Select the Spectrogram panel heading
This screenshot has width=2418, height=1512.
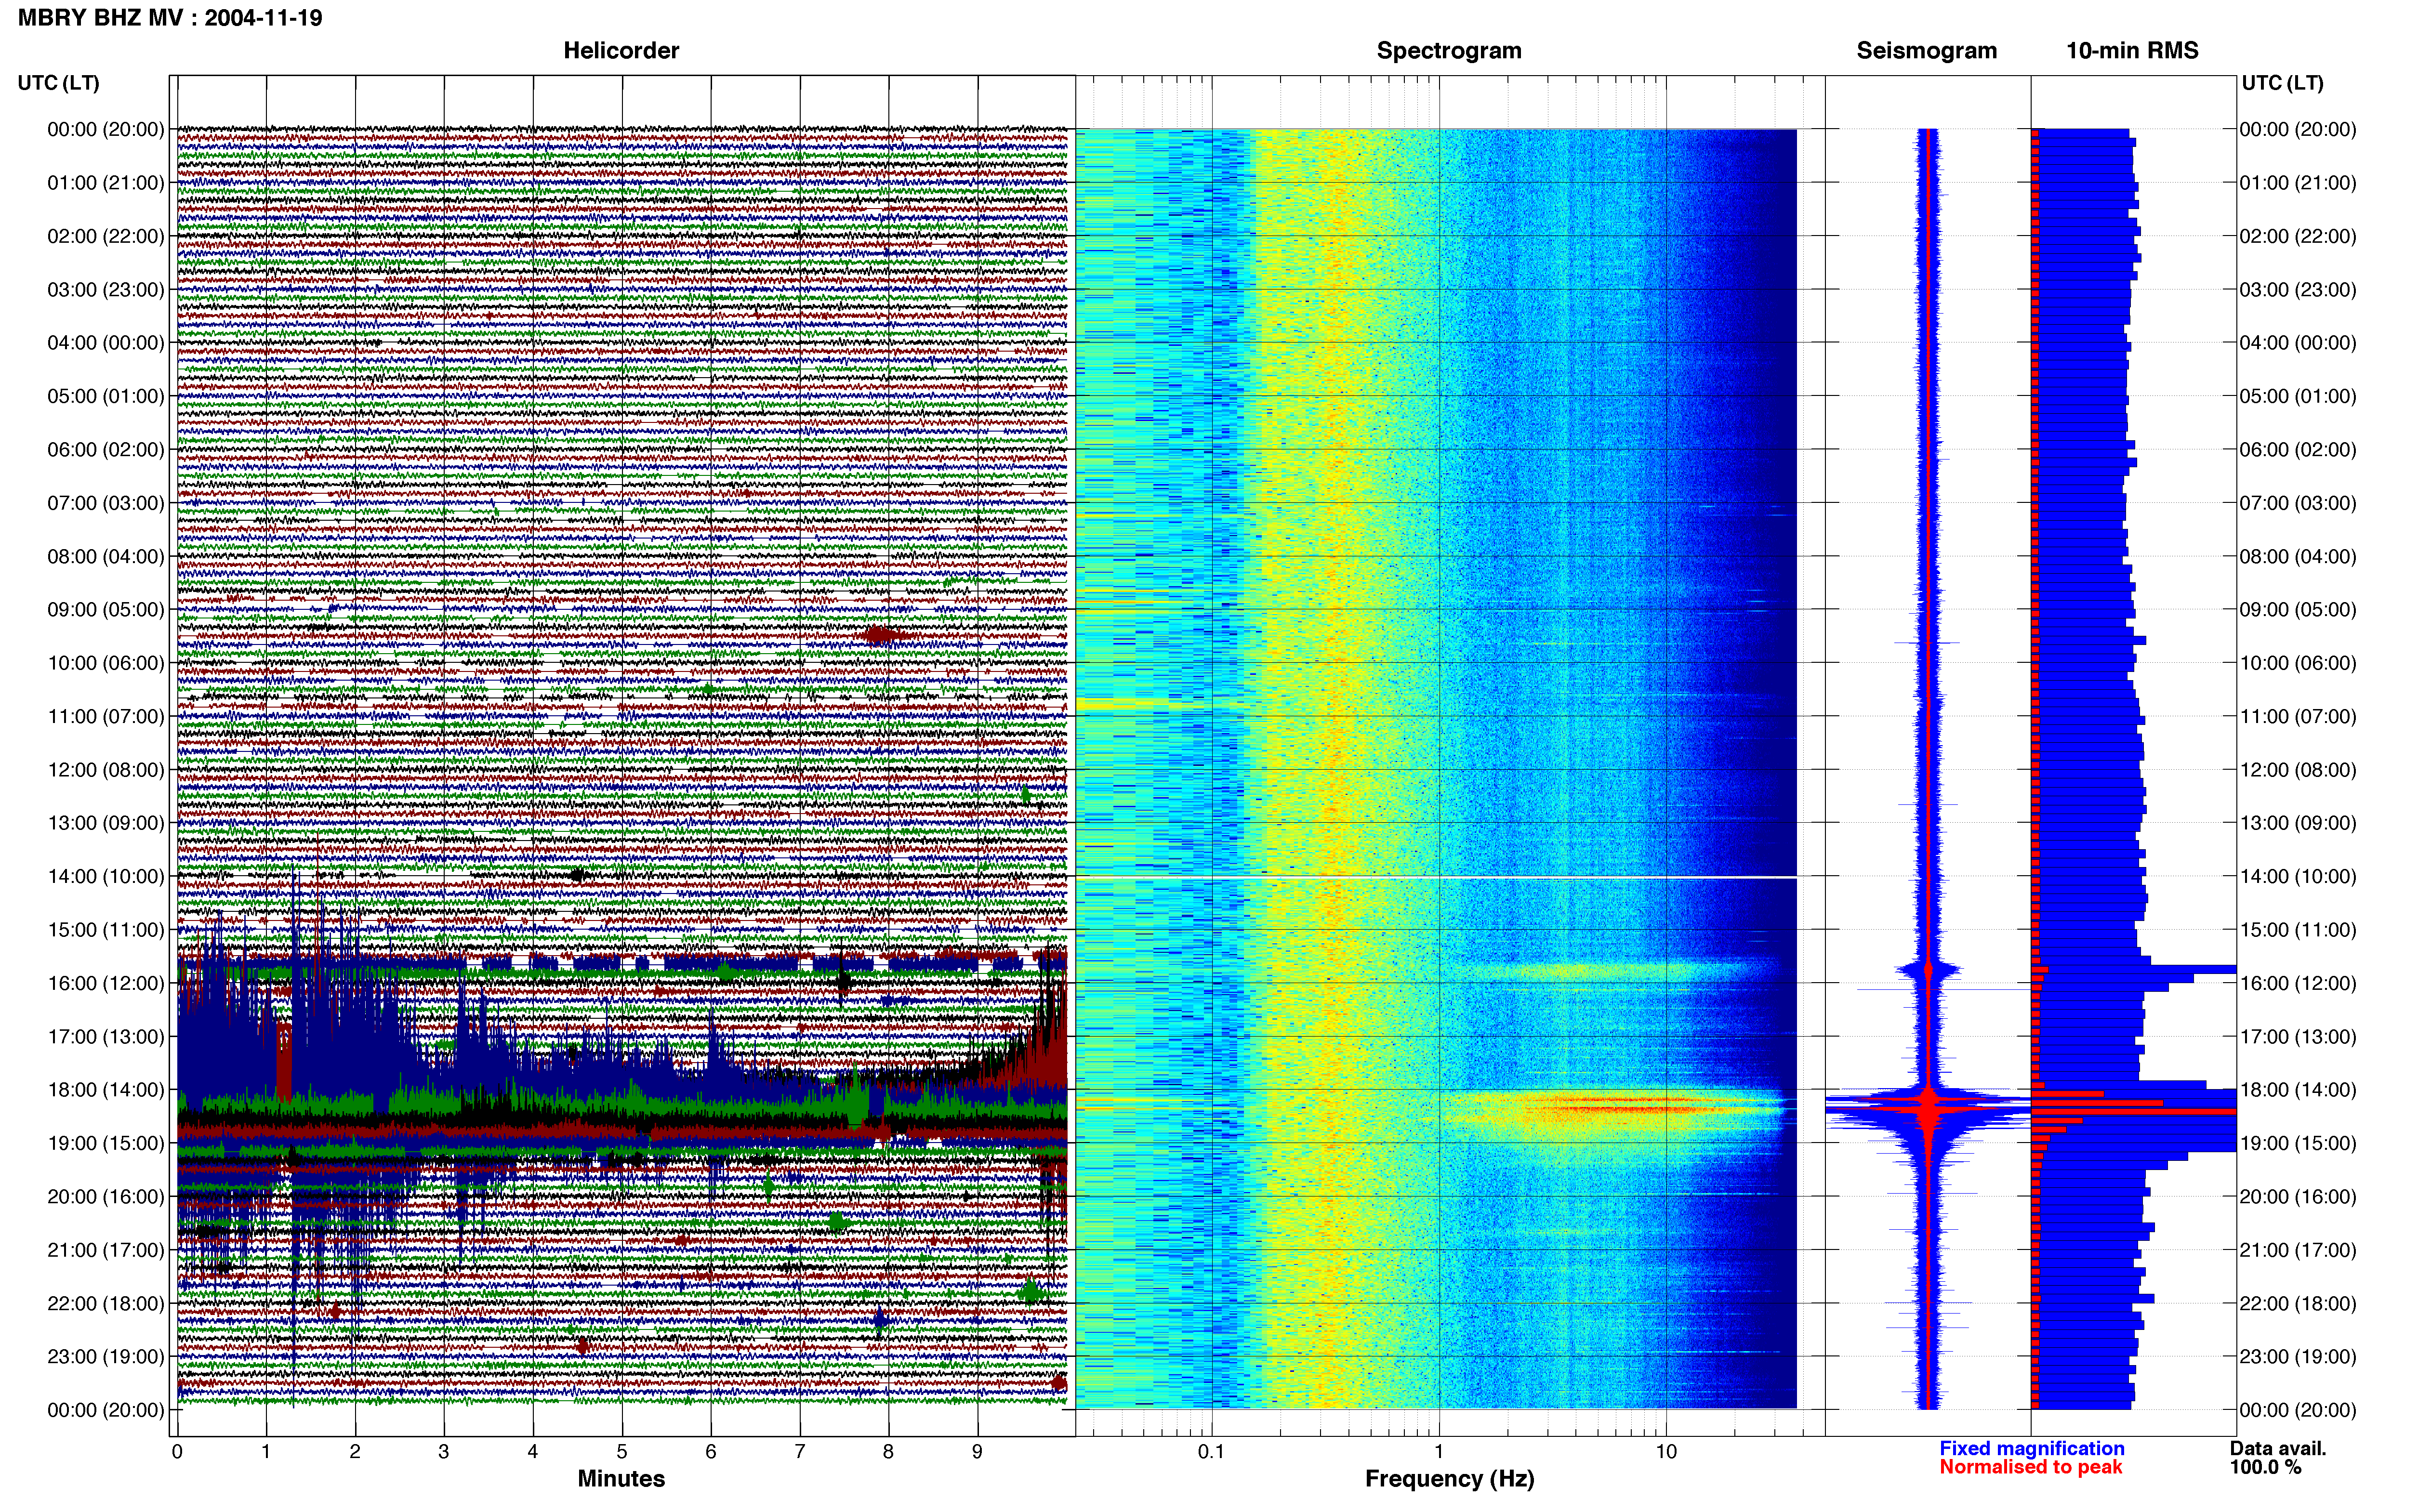click(x=1449, y=50)
